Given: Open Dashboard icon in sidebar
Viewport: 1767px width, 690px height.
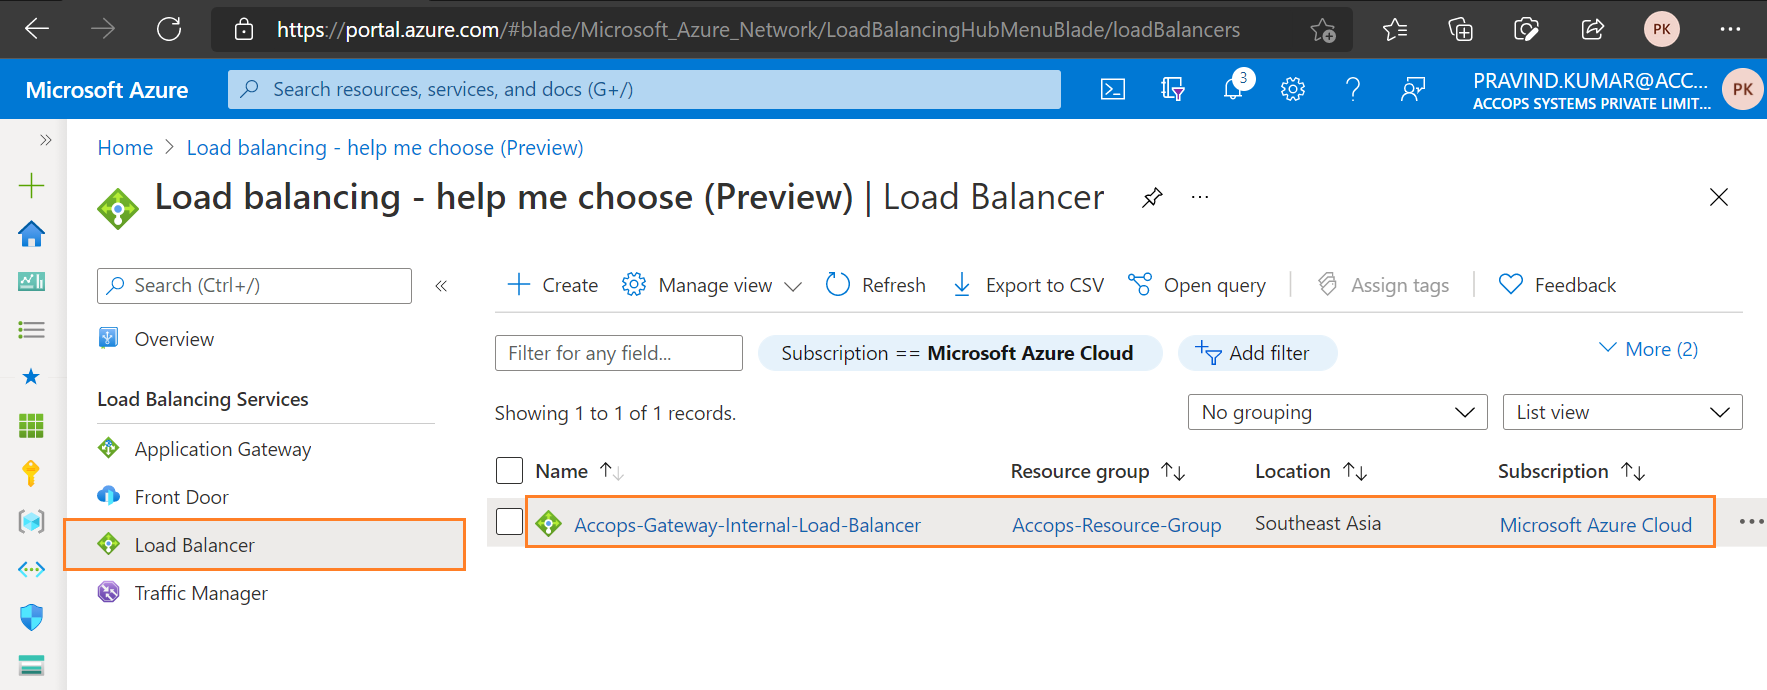Looking at the screenshot, I should click(x=32, y=282).
